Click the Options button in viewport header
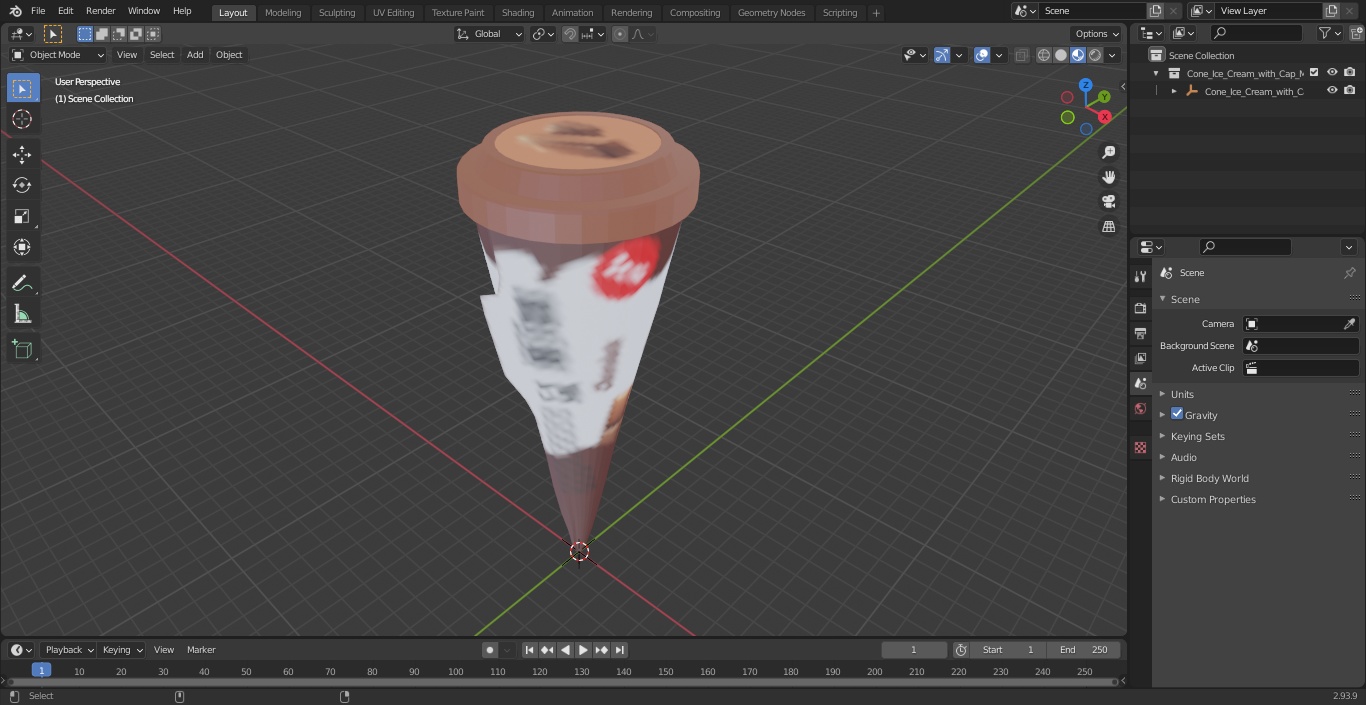The height and width of the screenshot is (705, 1366). [x=1097, y=34]
